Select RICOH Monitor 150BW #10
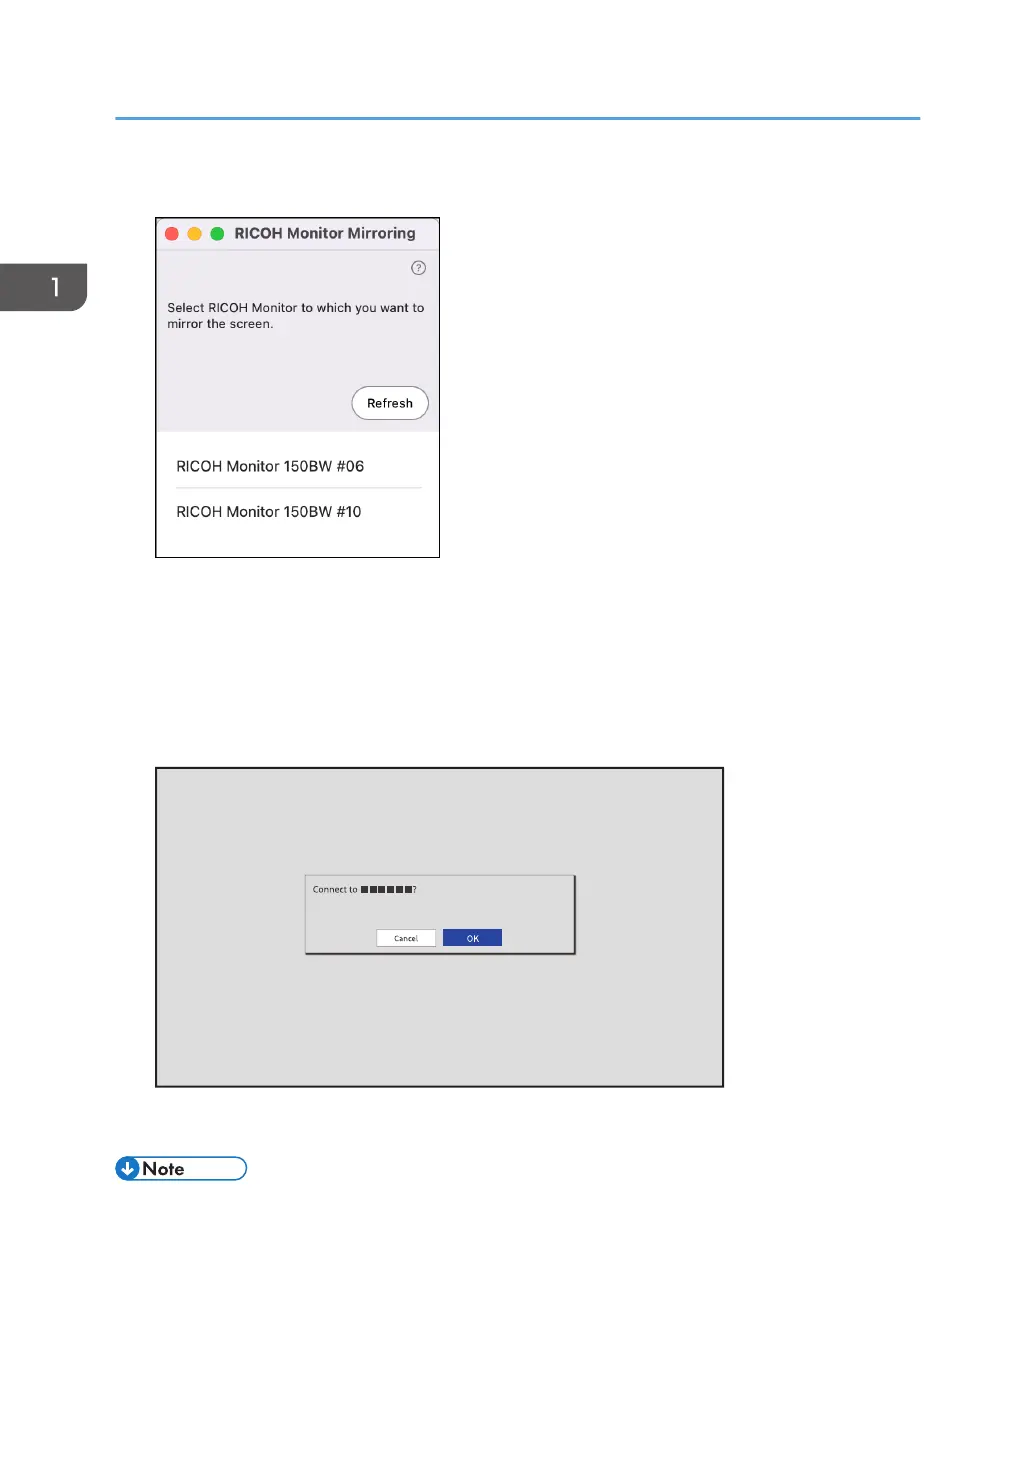This screenshot has width=1036, height=1470. (298, 512)
